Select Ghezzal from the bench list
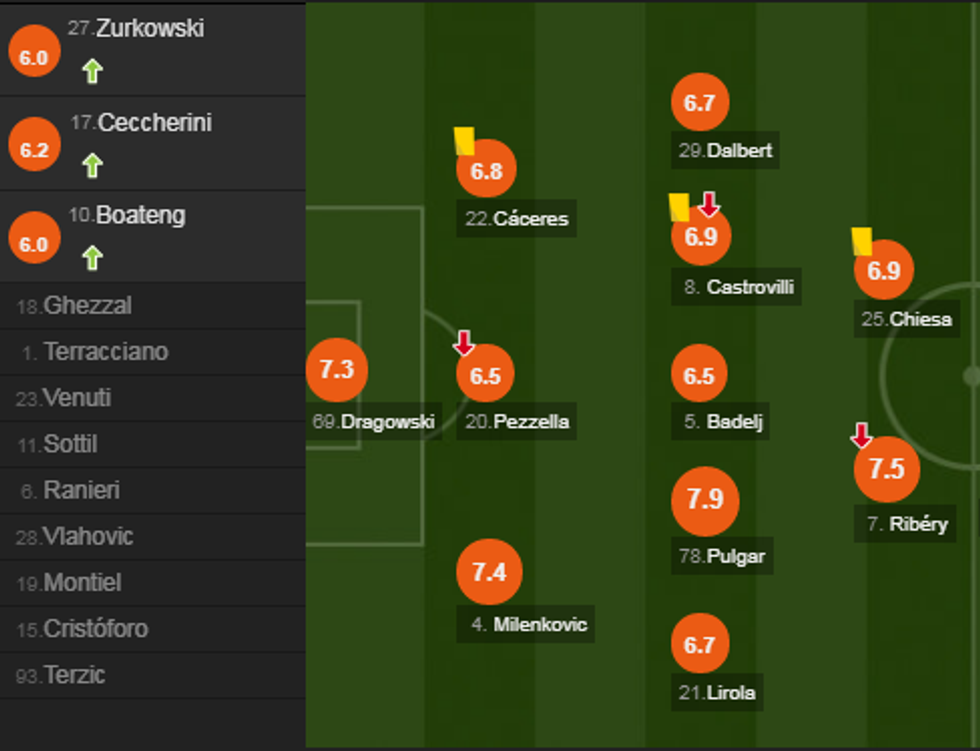The width and height of the screenshot is (980, 751). tap(87, 306)
